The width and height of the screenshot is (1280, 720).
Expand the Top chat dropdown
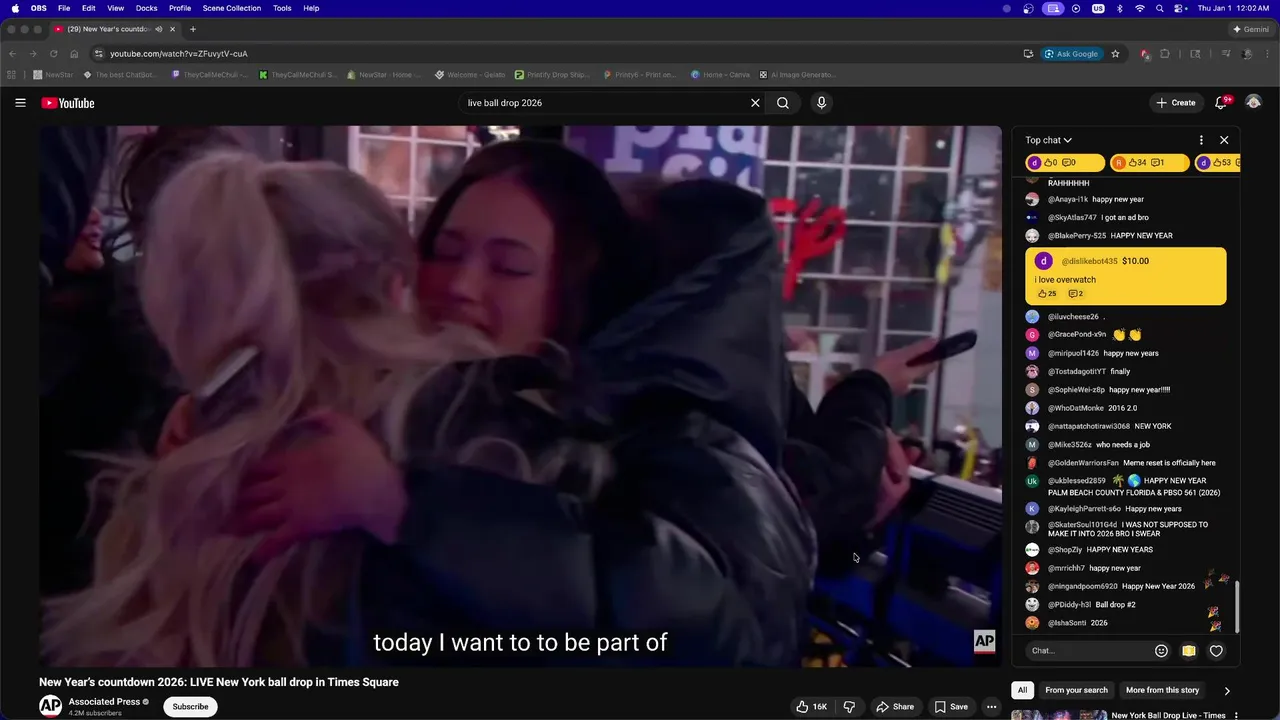1048,140
